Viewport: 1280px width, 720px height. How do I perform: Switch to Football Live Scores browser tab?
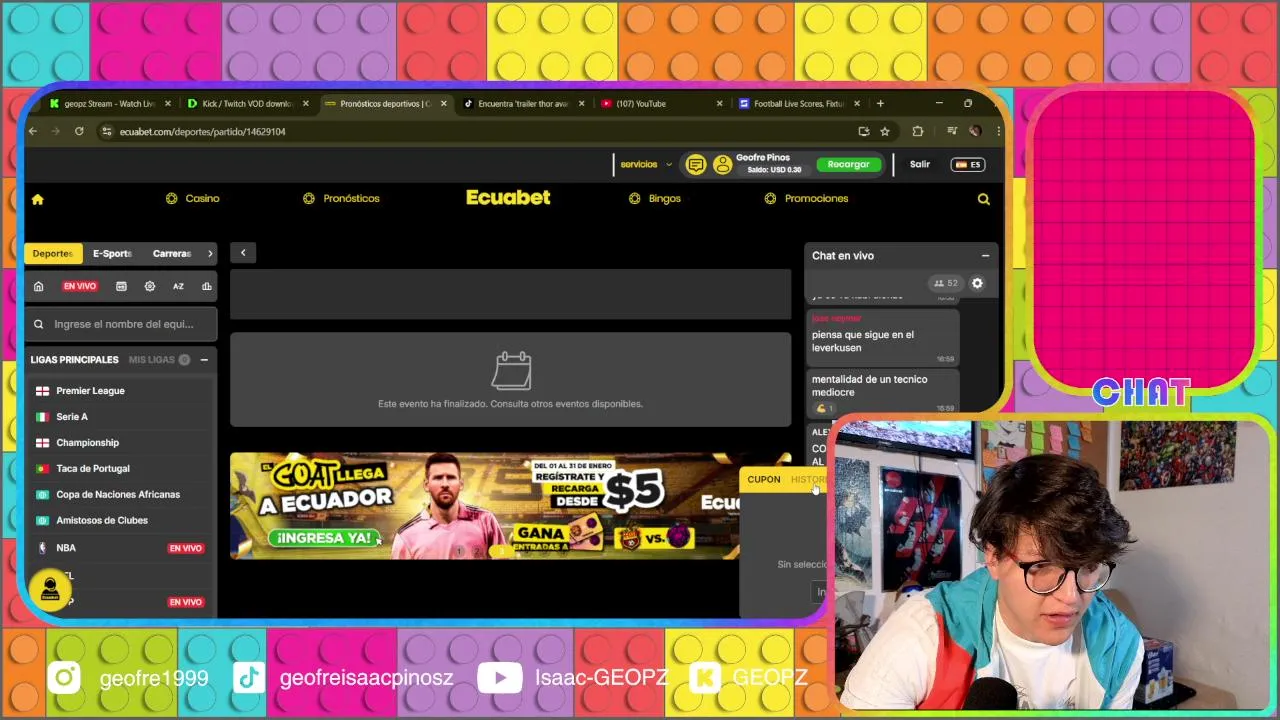pos(800,103)
